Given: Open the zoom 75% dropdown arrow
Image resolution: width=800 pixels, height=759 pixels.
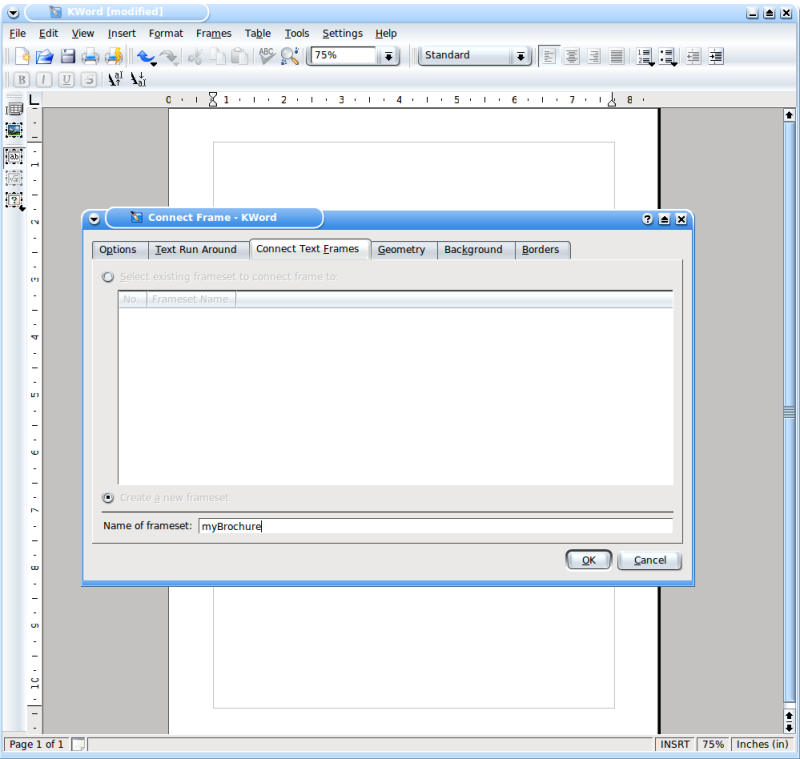Looking at the screenshot, I should tap(388, 56).
